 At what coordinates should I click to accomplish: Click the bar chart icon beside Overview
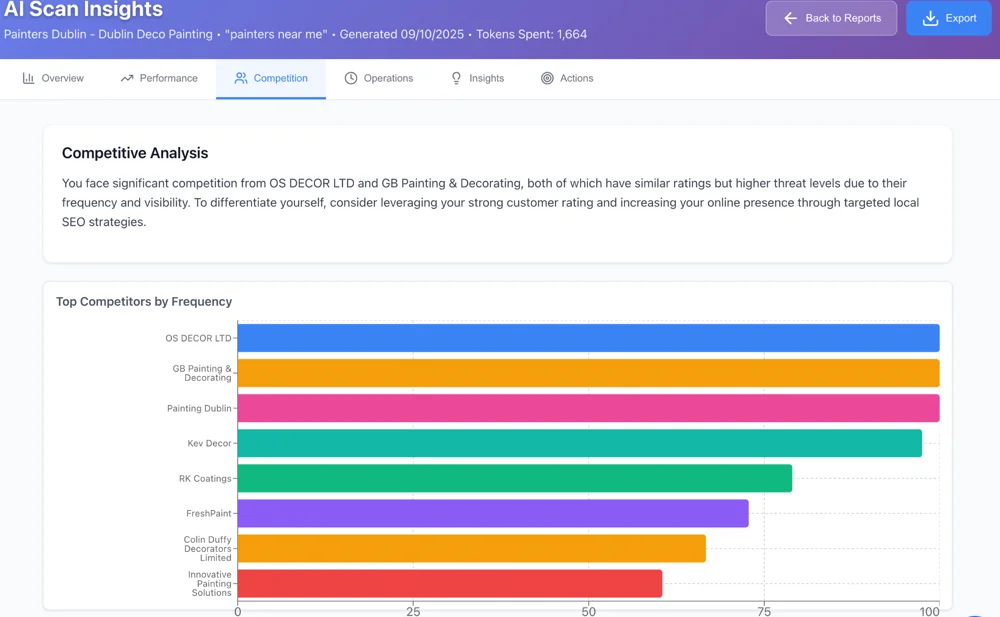[x=29, y=78]
